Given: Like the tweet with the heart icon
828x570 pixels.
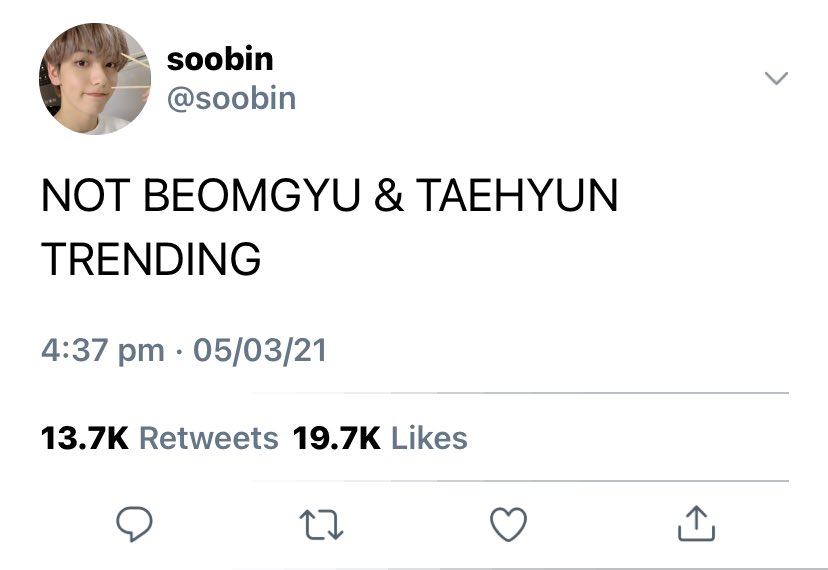Looking at the screenshot, I should 508,524.
